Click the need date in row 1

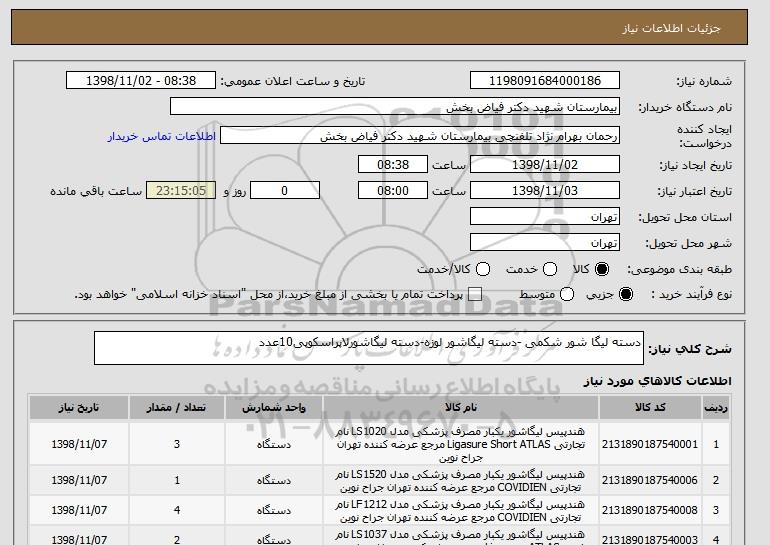pos(79,444)
